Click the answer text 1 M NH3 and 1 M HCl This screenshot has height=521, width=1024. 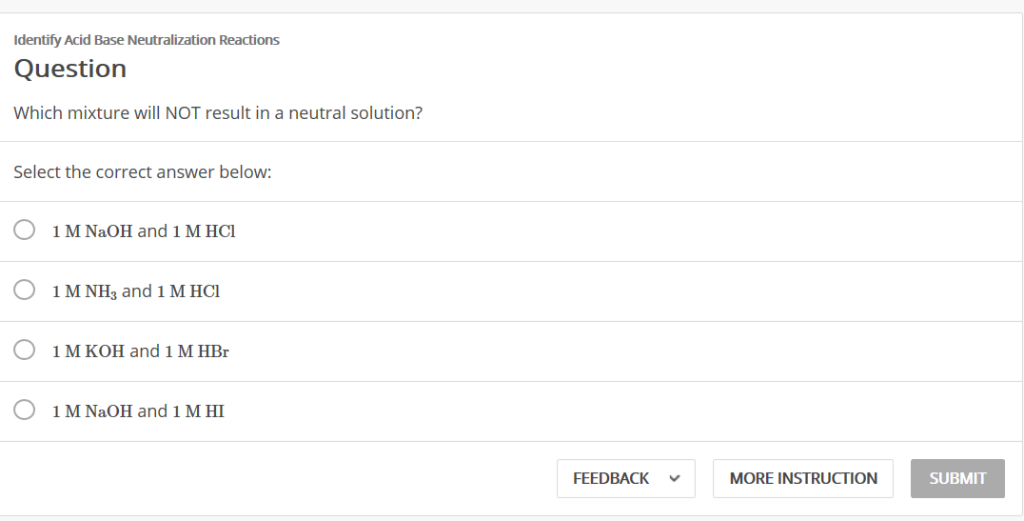coord(136,291)
